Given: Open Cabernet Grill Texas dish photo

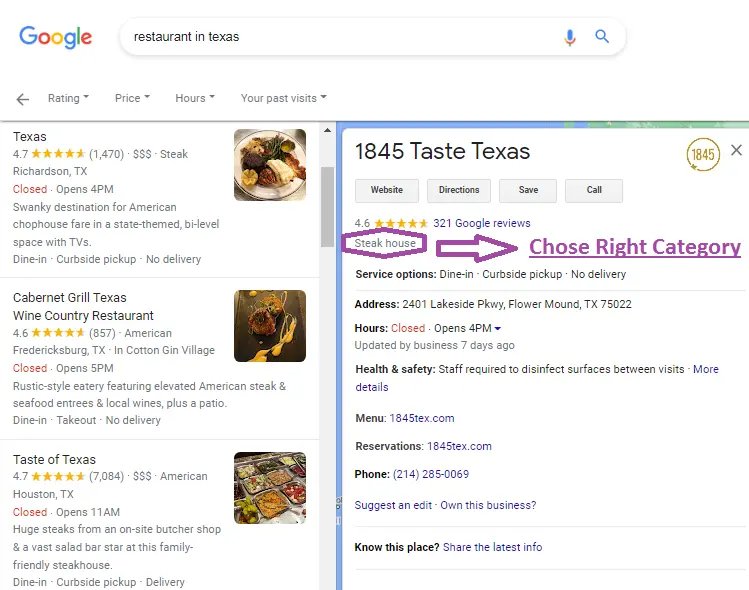Looking at the screenshot, I should coord(270,326).
